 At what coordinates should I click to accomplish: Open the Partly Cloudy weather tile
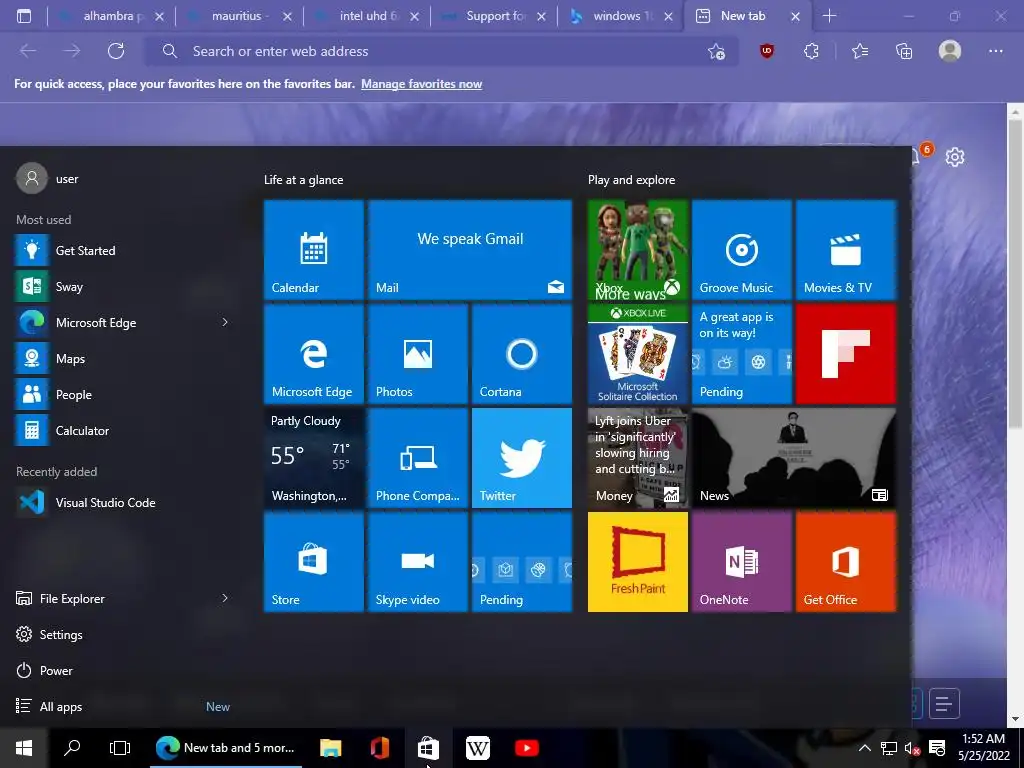point(313,458)
